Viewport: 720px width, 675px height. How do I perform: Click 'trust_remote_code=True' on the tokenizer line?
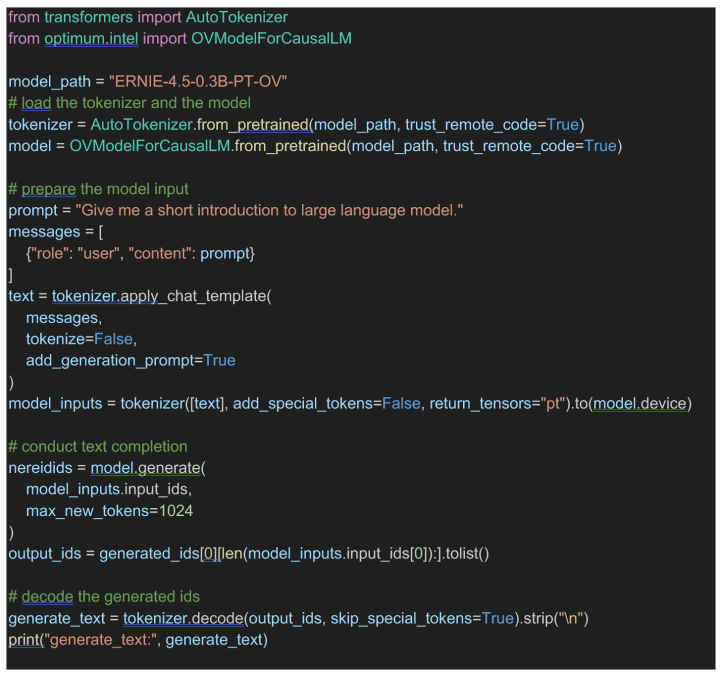pyautogui.click(x=492, y=124)
